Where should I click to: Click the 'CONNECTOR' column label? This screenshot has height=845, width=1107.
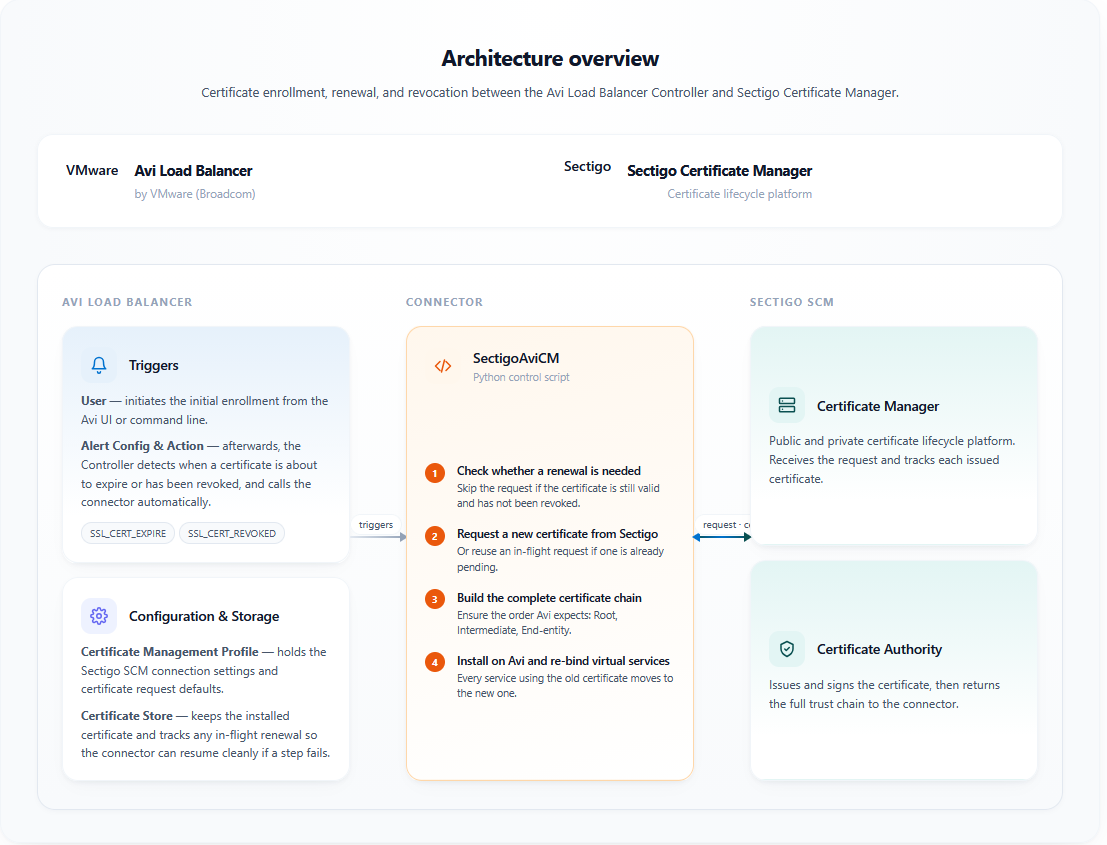click(444, 302)
